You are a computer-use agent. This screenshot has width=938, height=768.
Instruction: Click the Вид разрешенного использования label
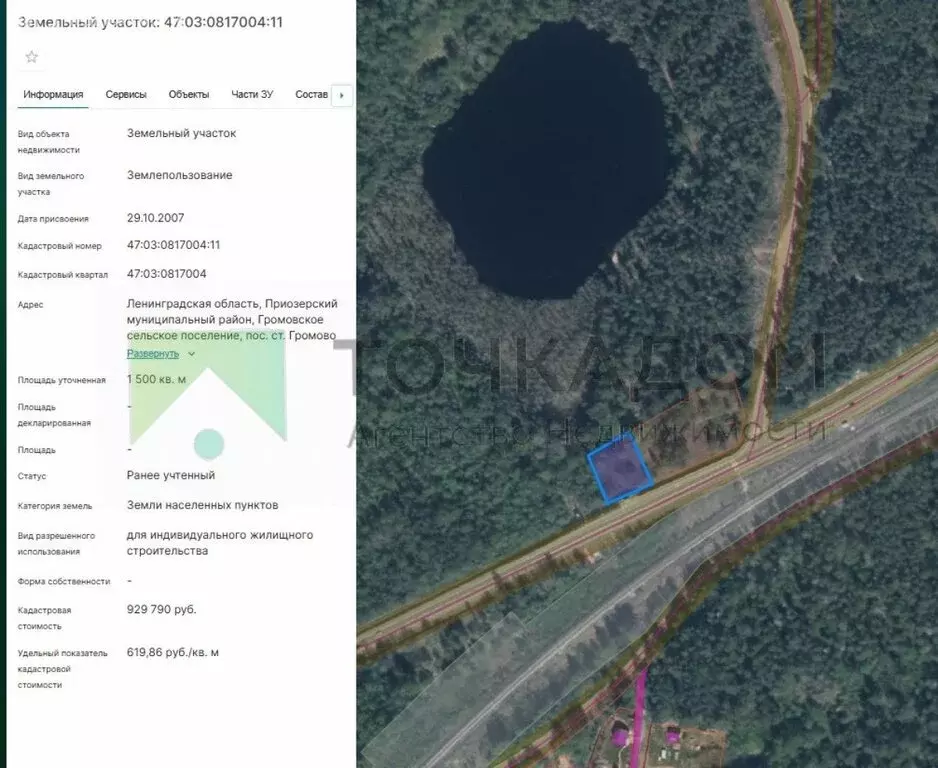[56, 543]
